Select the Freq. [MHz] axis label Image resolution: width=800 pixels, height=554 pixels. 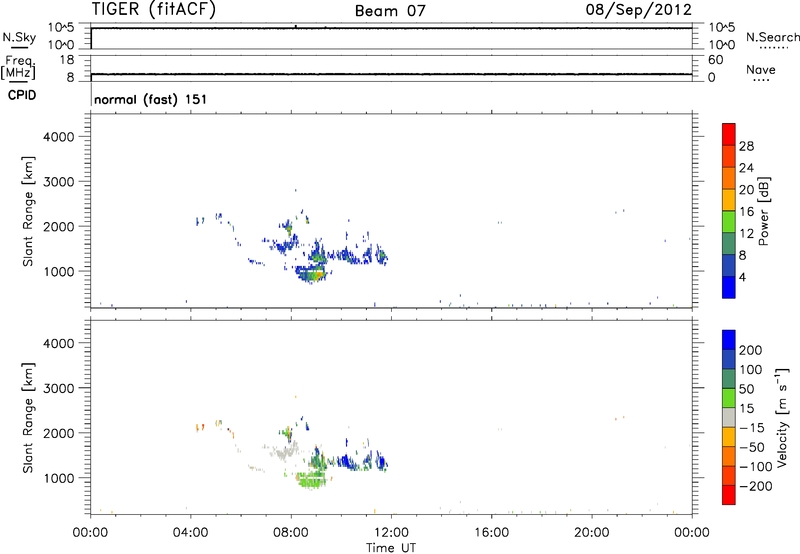(x=18, y=67)
